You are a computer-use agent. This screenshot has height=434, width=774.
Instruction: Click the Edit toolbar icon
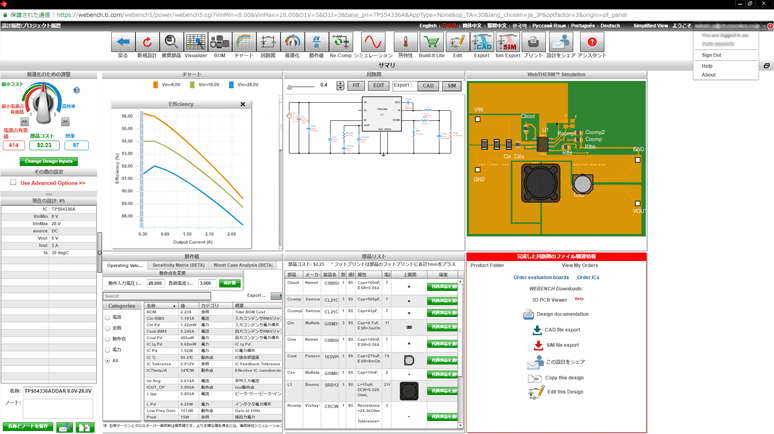(x=457, y=42)
